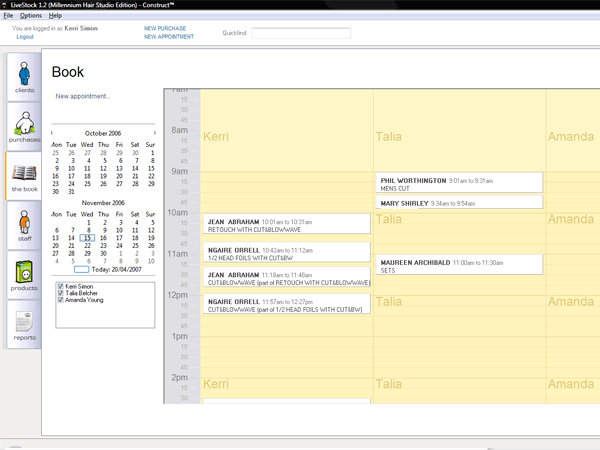This screenshot has width=600, height=450.
Task: Select October 10 in the calendar
Action: (x=71, y=168)
